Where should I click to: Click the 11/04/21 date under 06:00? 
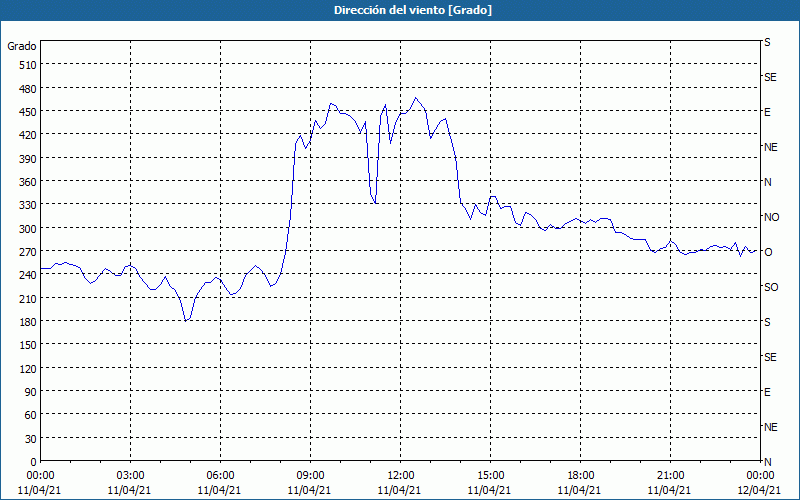[219, 490]
